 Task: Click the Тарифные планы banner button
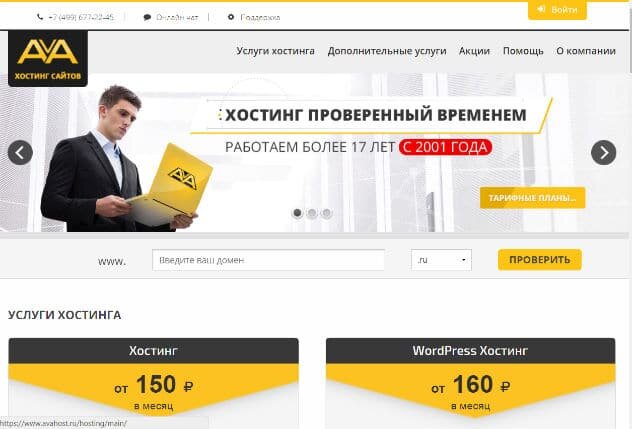point(532,198)
